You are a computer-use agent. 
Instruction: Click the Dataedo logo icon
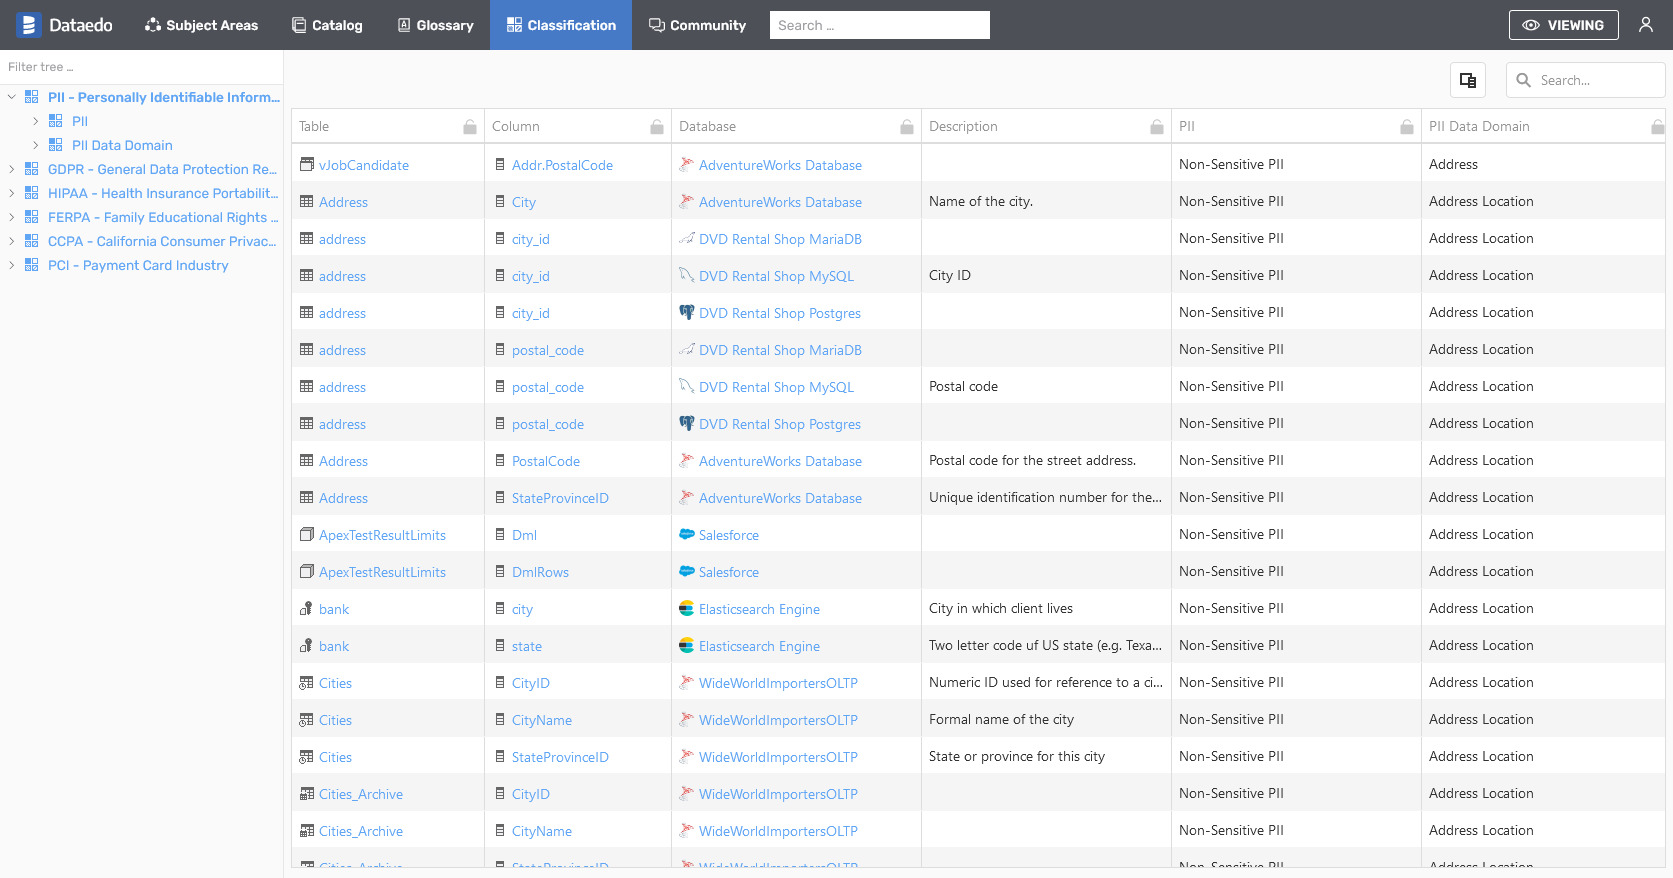[x=28, y=25]
